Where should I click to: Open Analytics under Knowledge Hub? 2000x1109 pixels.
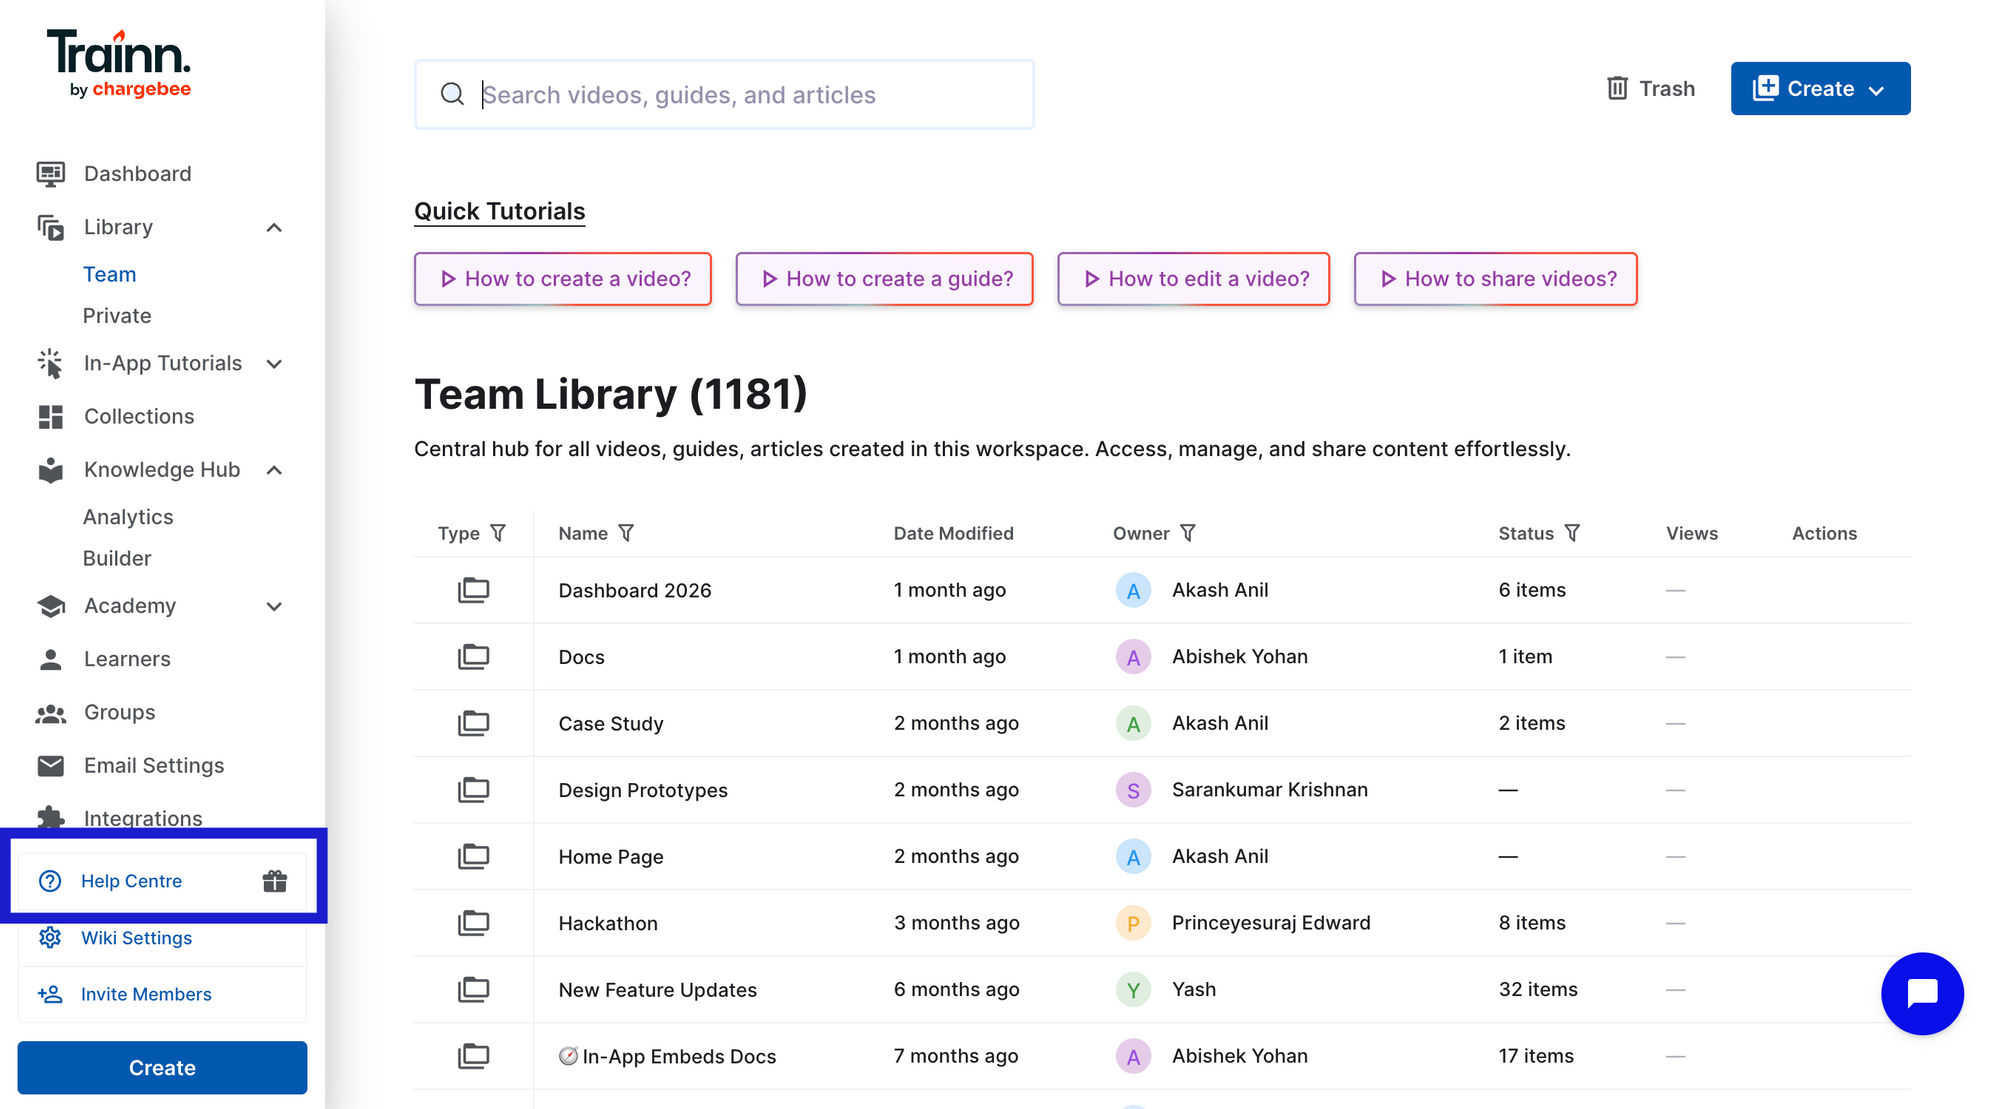point(128,517)
